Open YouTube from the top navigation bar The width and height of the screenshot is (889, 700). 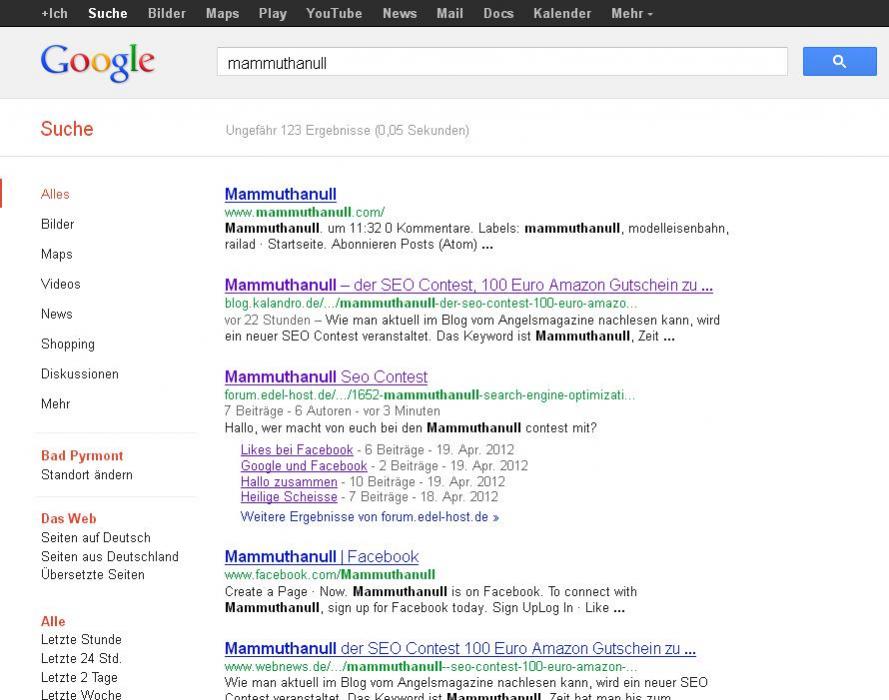[334, 13]
